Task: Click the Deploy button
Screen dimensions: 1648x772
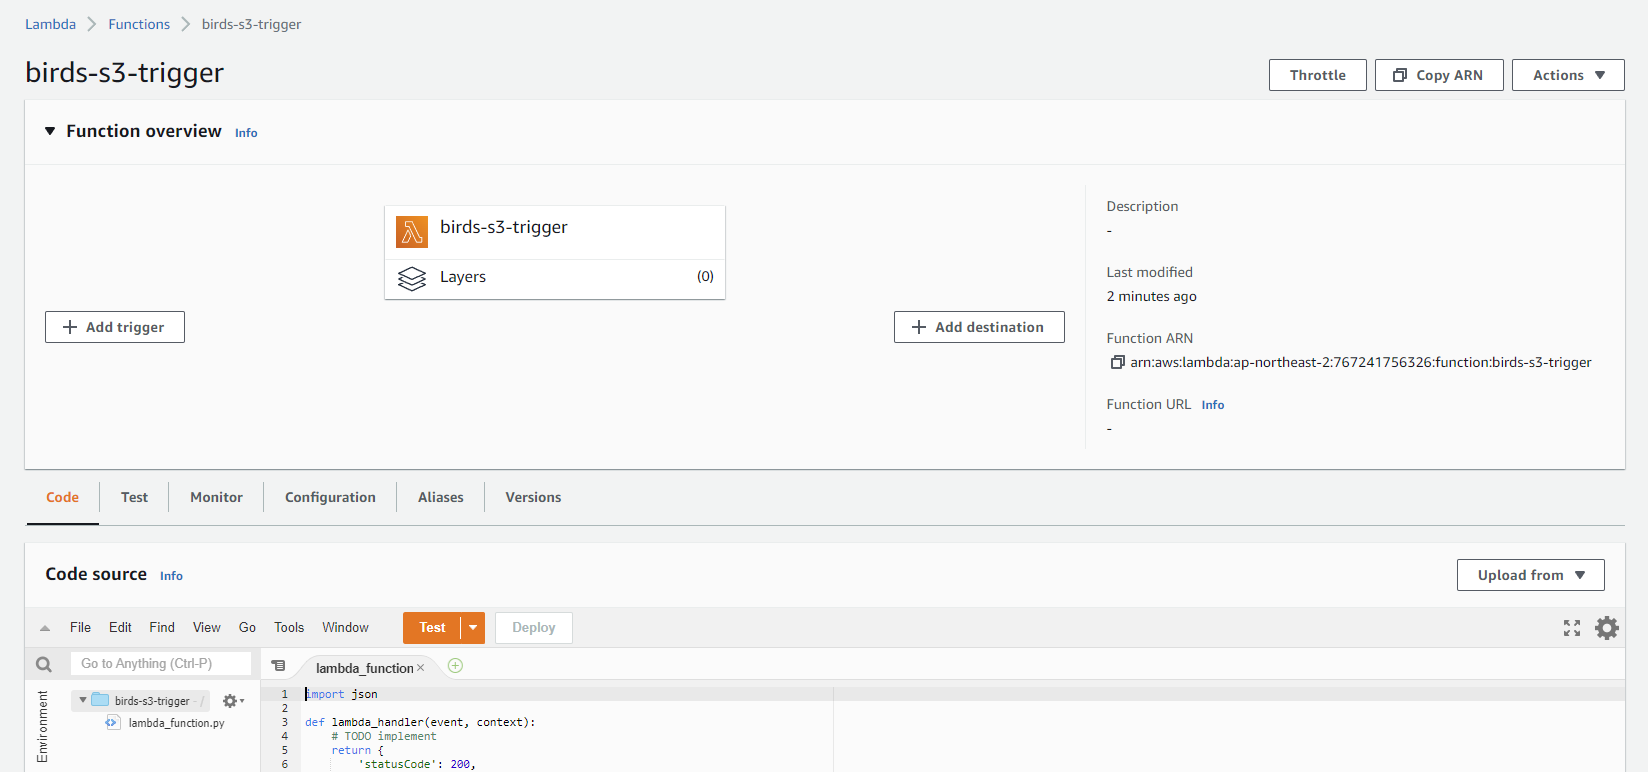Action: 534,628
